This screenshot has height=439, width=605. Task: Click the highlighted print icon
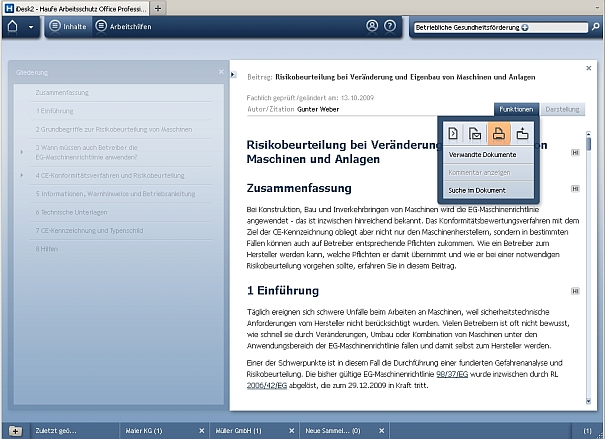pos(499,133)
